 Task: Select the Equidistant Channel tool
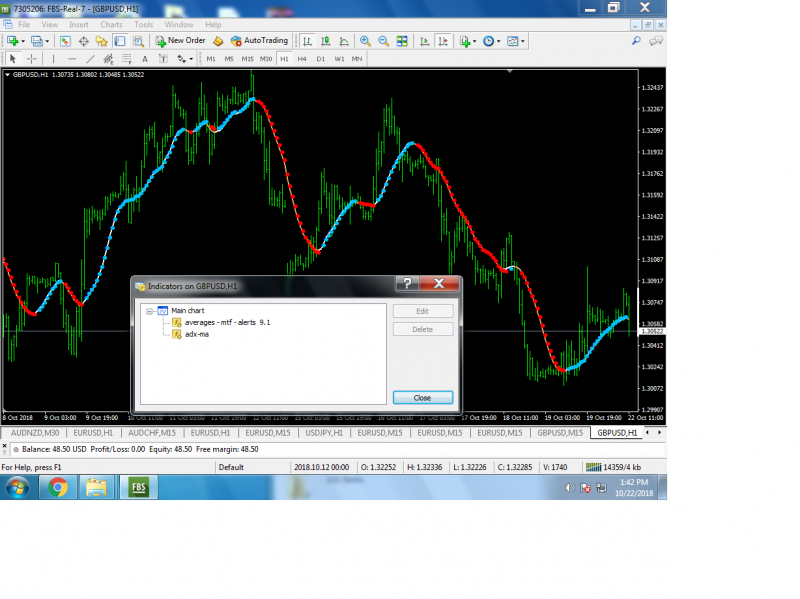(x=108, y=59)
